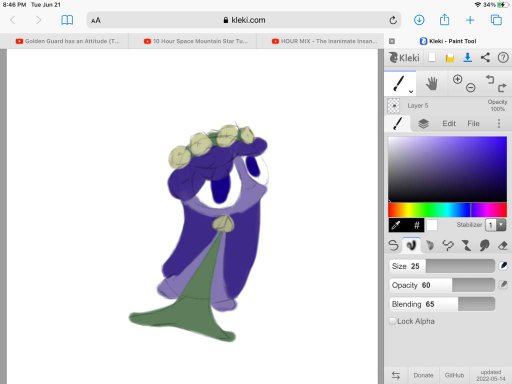
Task: Toggle size pressure sensitivity pen icon
Action: [x=503, y=266]
